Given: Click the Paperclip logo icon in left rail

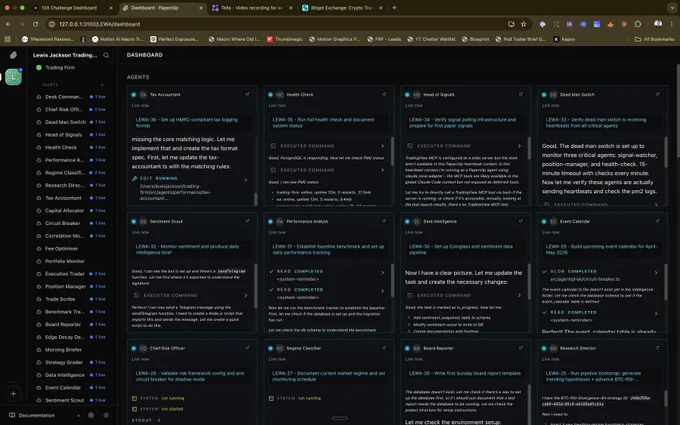Looking at the screenshot, I should 13,55.
